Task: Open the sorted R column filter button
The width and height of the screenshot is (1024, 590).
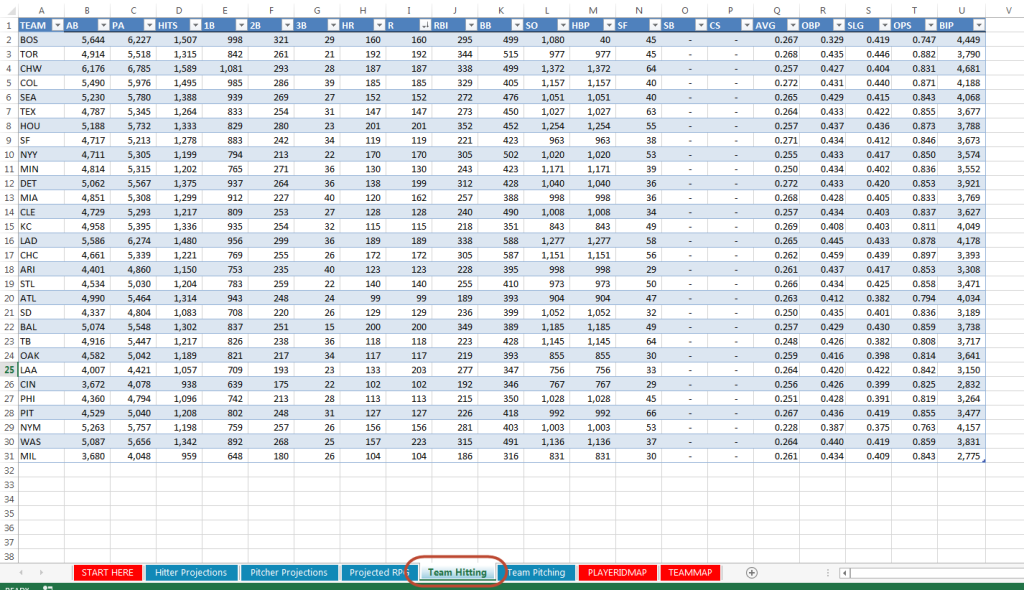Action: click(x=425, y=24)
